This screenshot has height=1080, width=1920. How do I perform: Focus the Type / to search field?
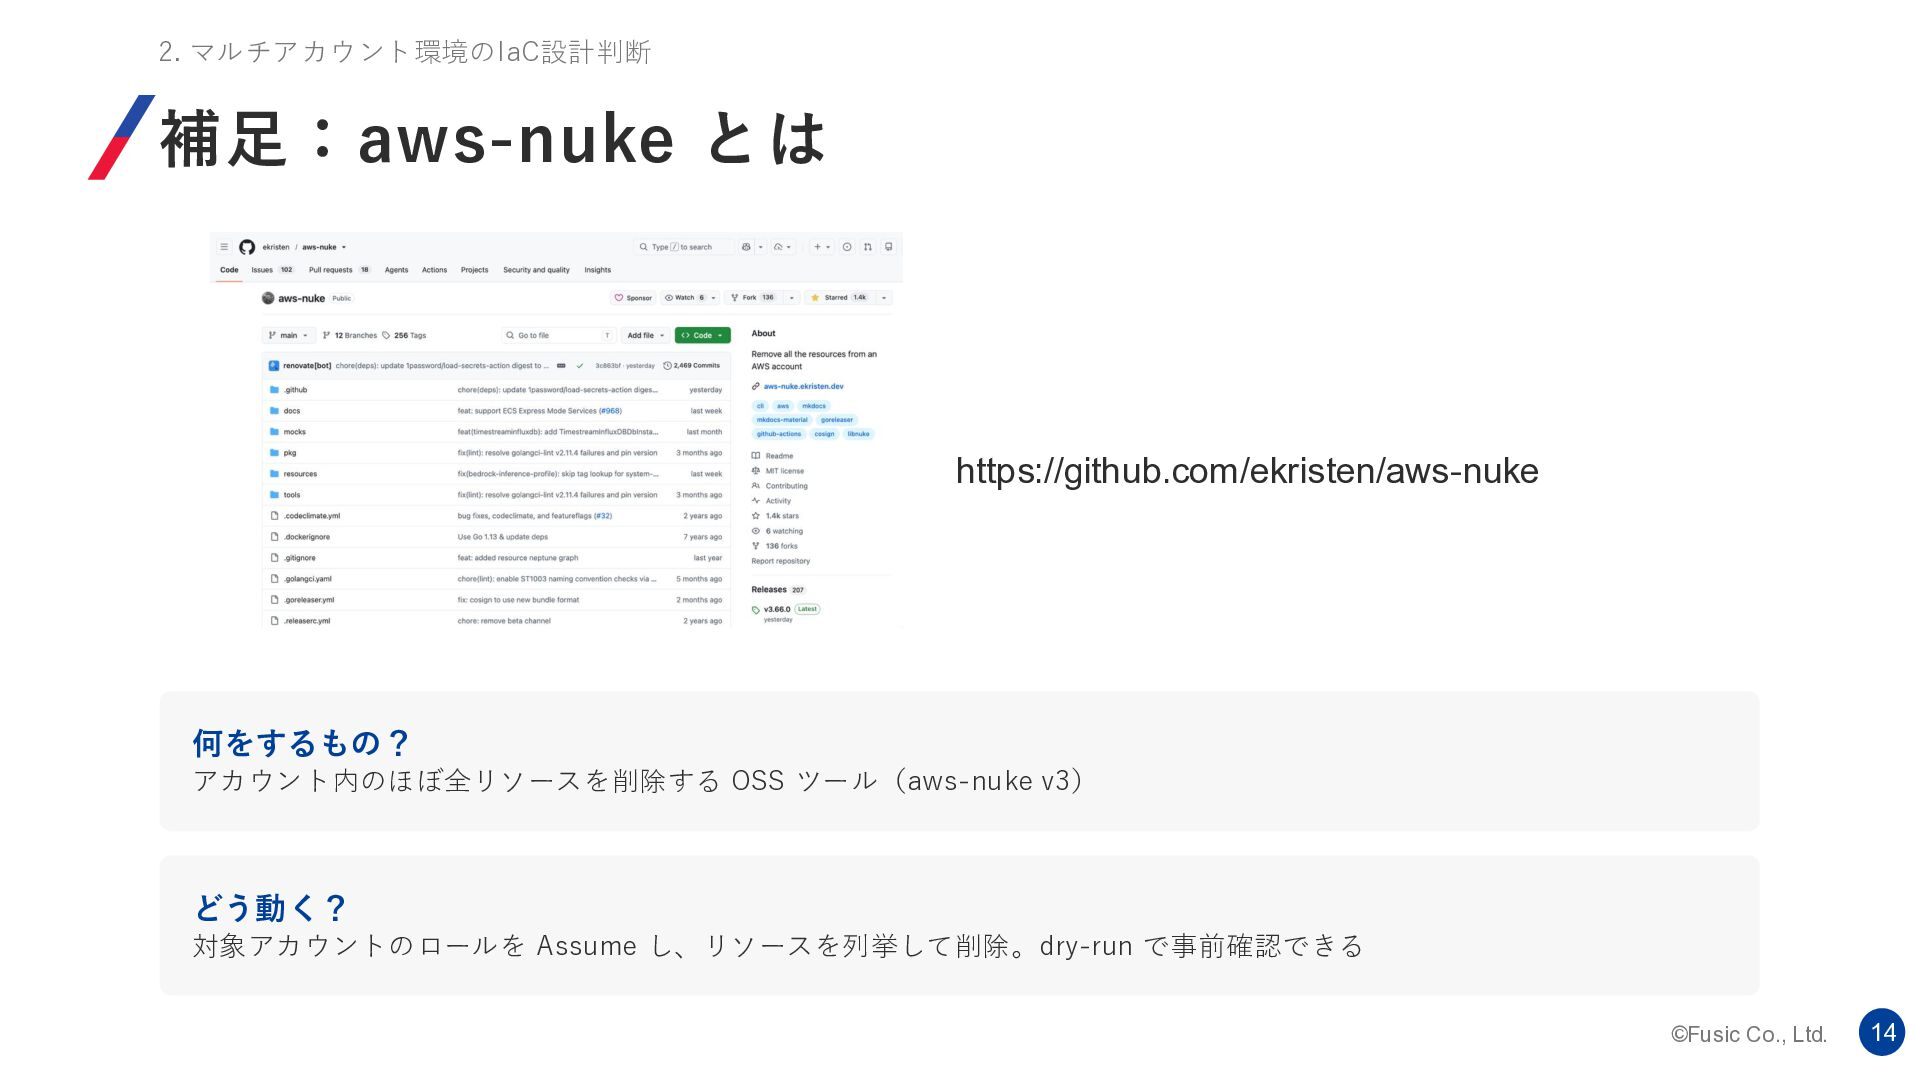[x=684, y=247]
